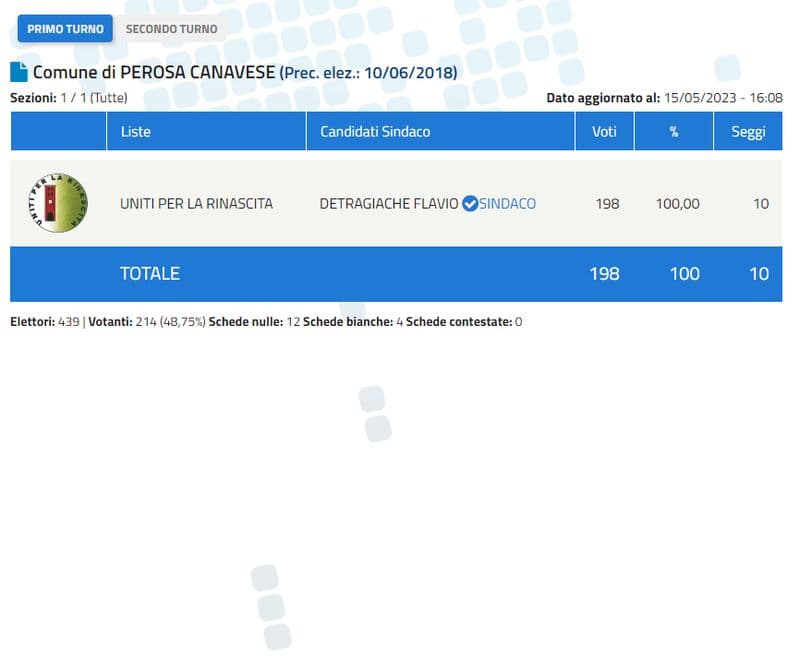Click the SINDACO label link
This screenshot has width=800, height=661.
coord(507,202)
